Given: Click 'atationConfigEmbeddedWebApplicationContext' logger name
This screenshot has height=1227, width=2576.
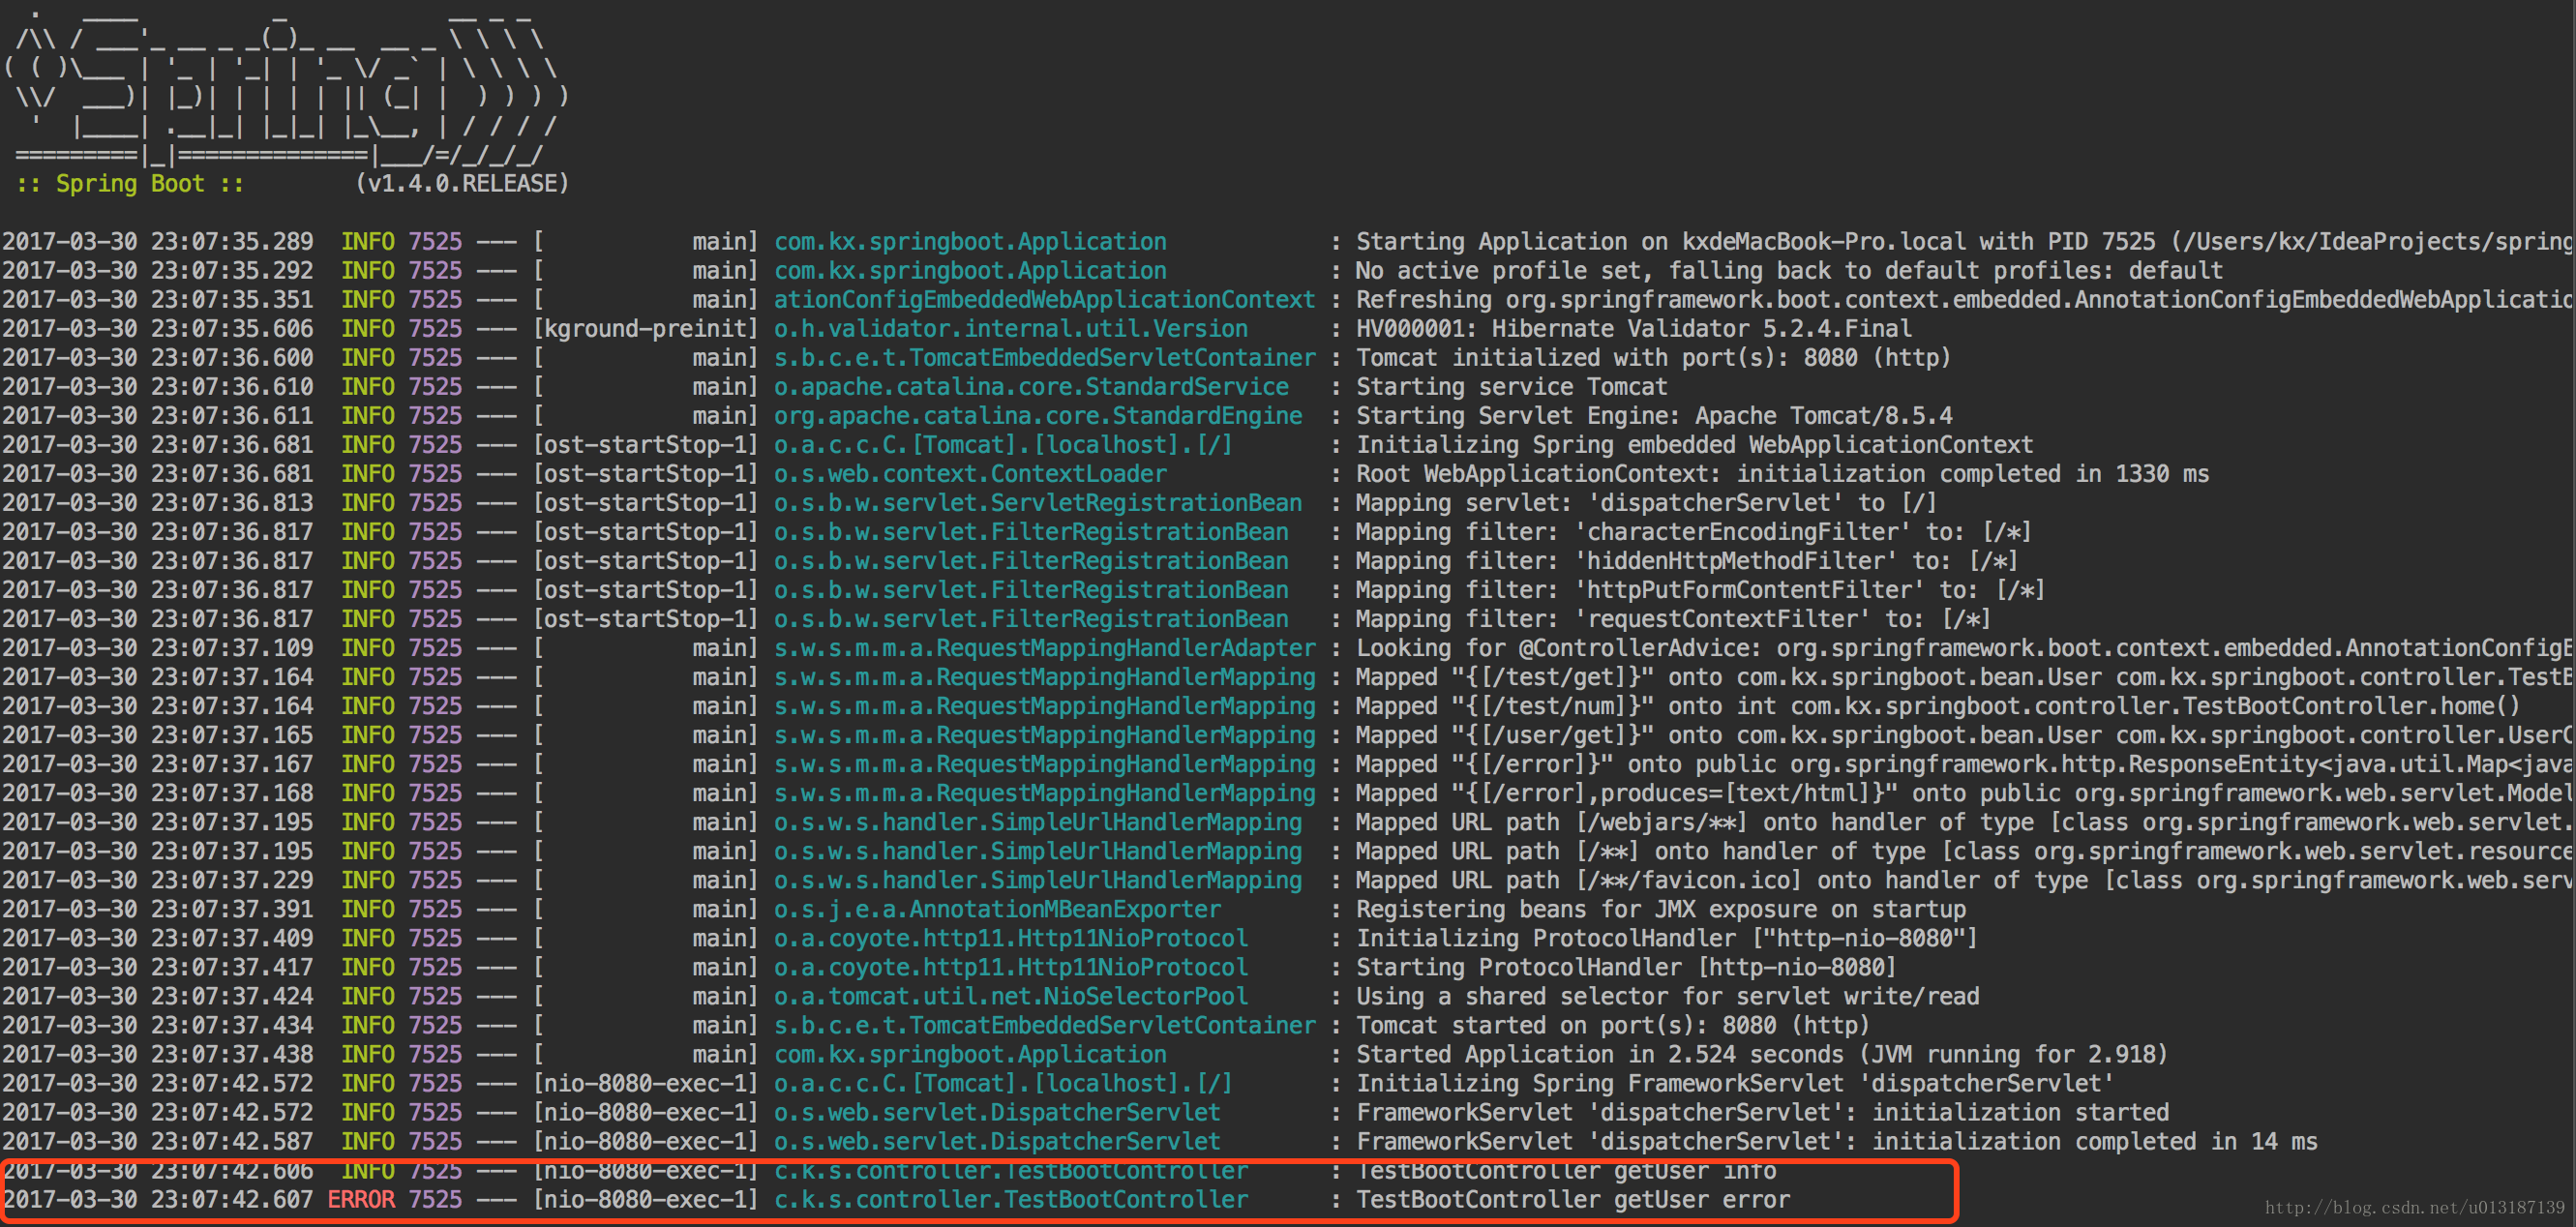Looking at the screenshot, I should tap(1044, 300).
